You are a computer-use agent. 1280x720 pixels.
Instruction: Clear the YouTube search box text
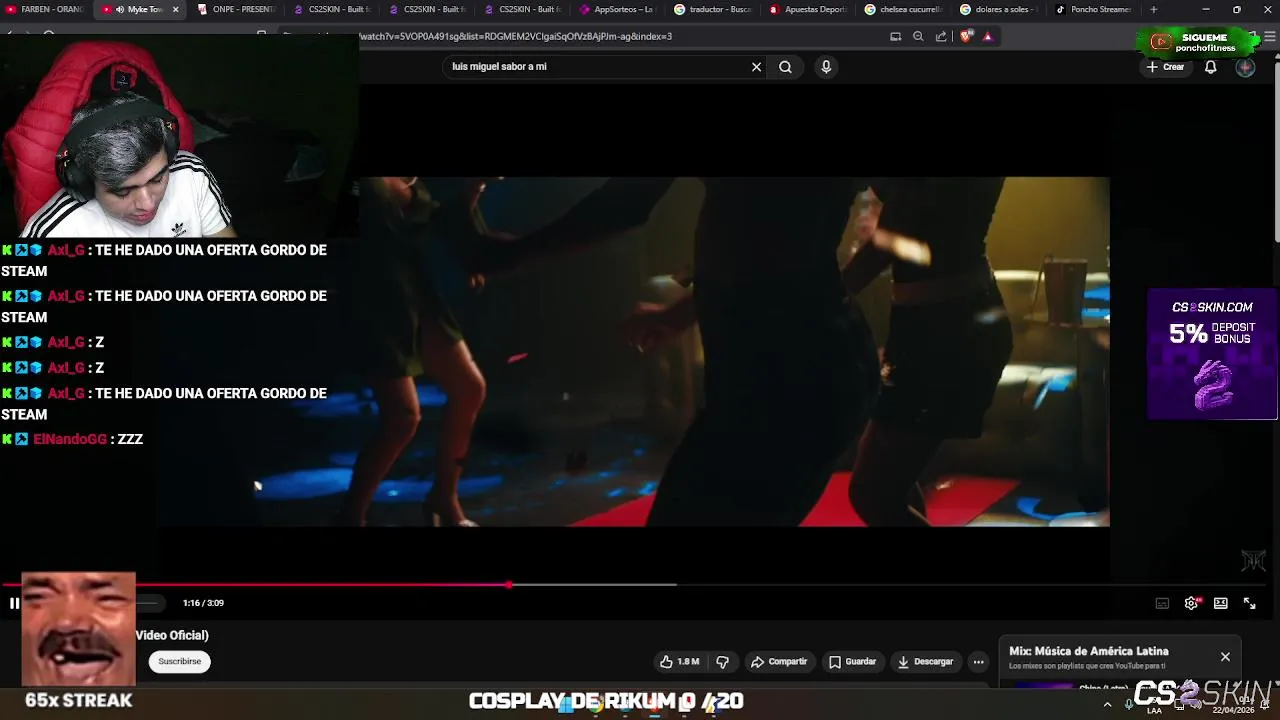(756, 67)
